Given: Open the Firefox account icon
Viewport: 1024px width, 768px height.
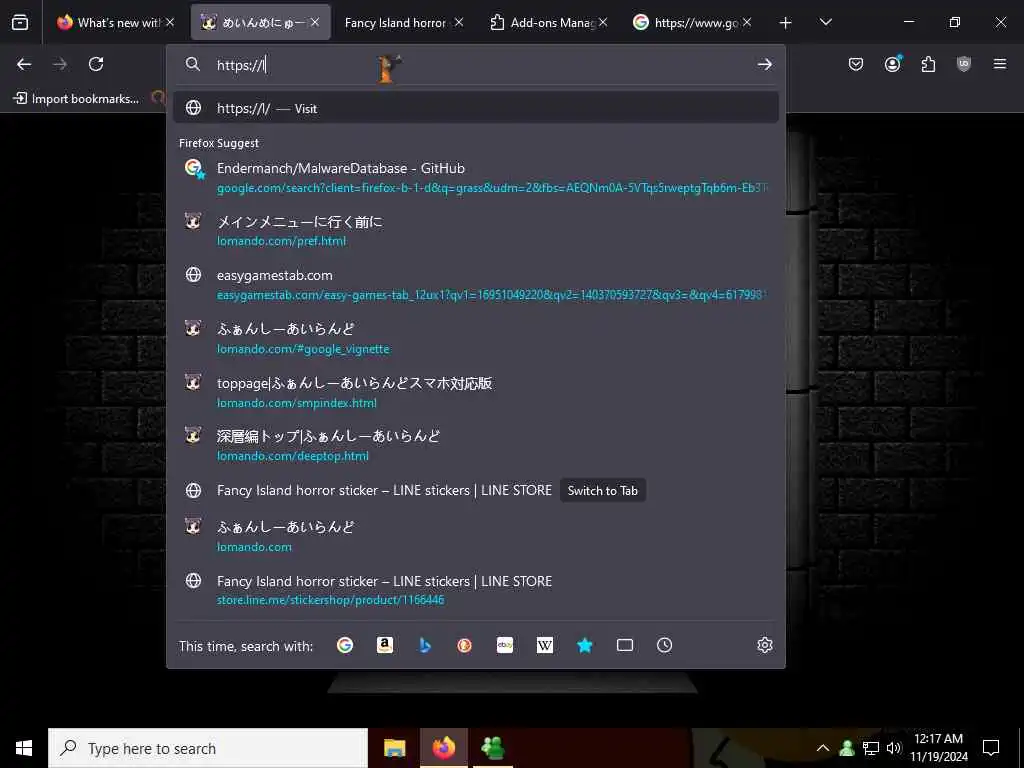Looking at the screenshot, I should coord(893,64).
